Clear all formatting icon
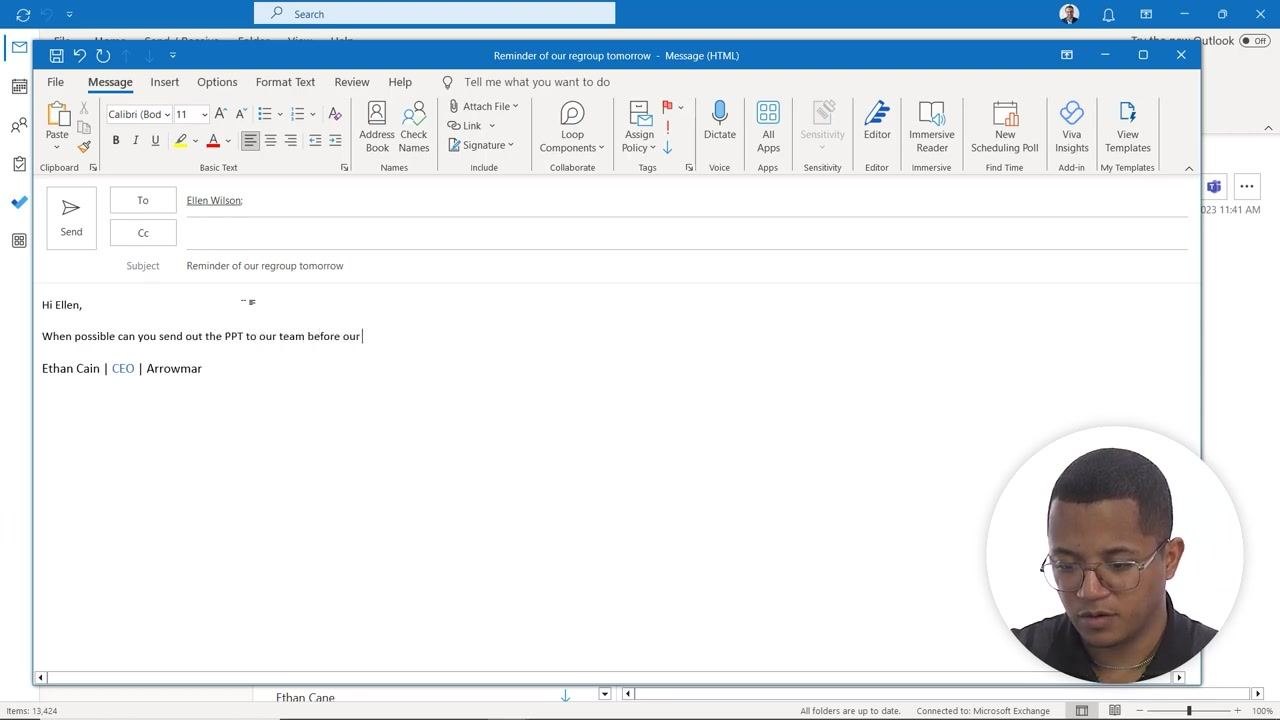Viewport: 1280px width, 720px height. 335,114
